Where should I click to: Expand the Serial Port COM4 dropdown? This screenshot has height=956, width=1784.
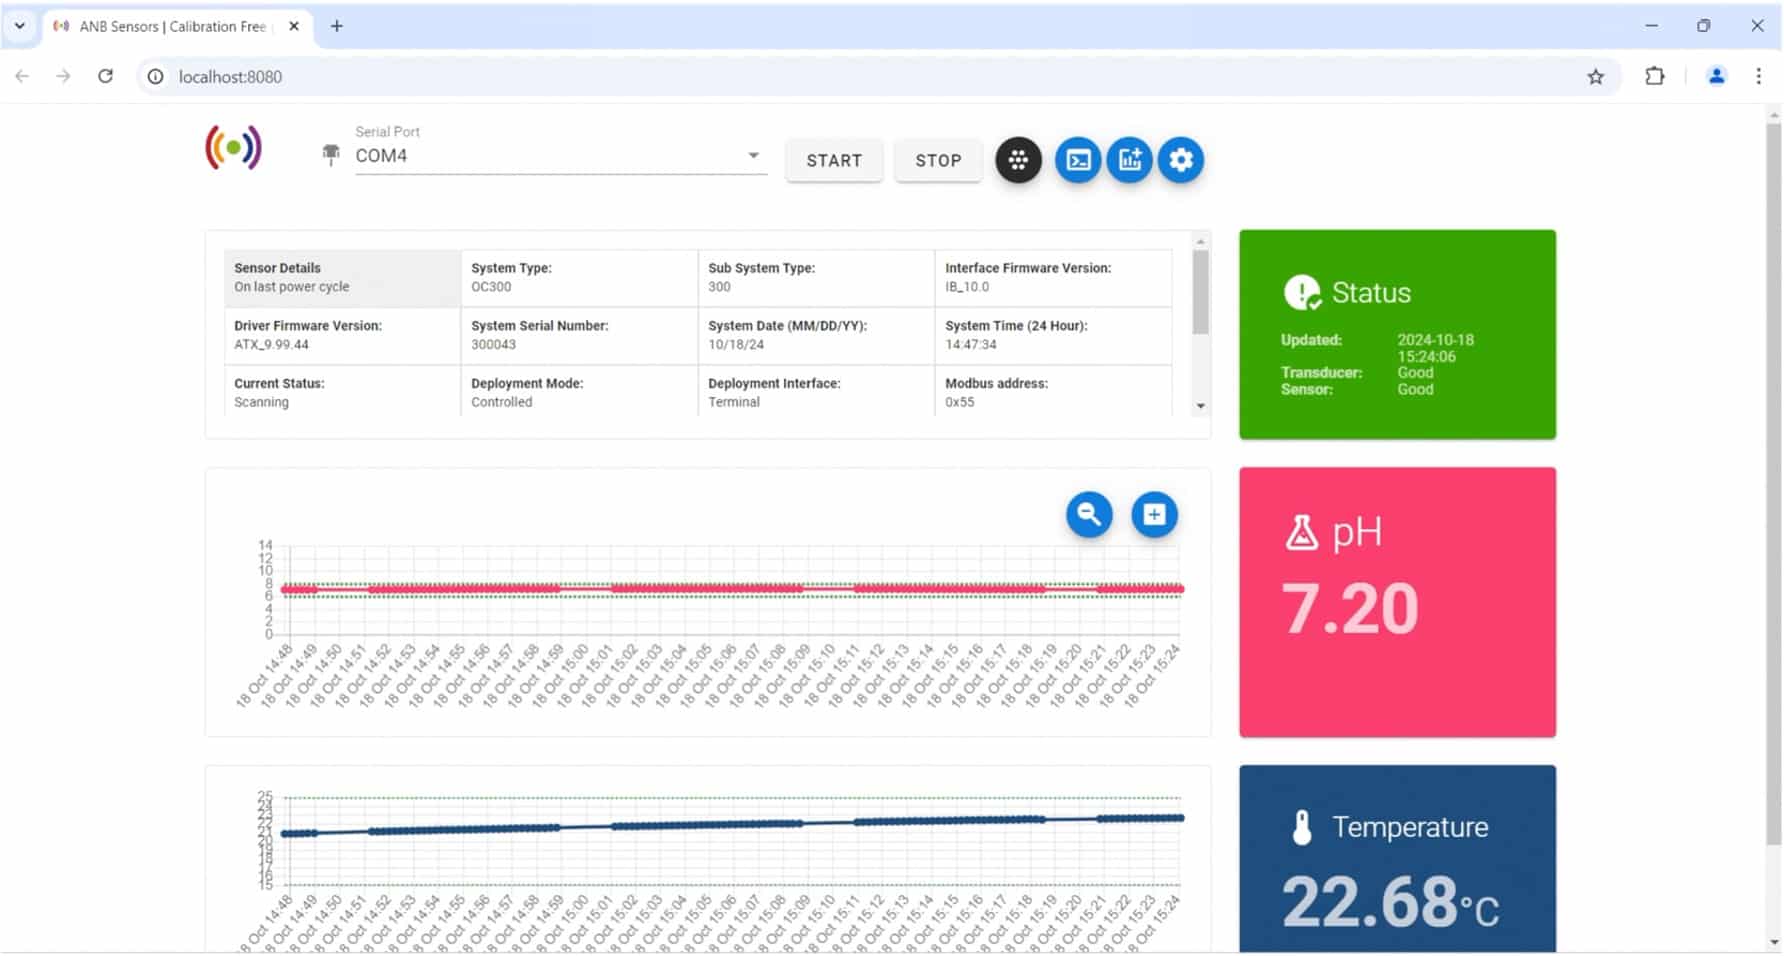click(x=753, y=156)
